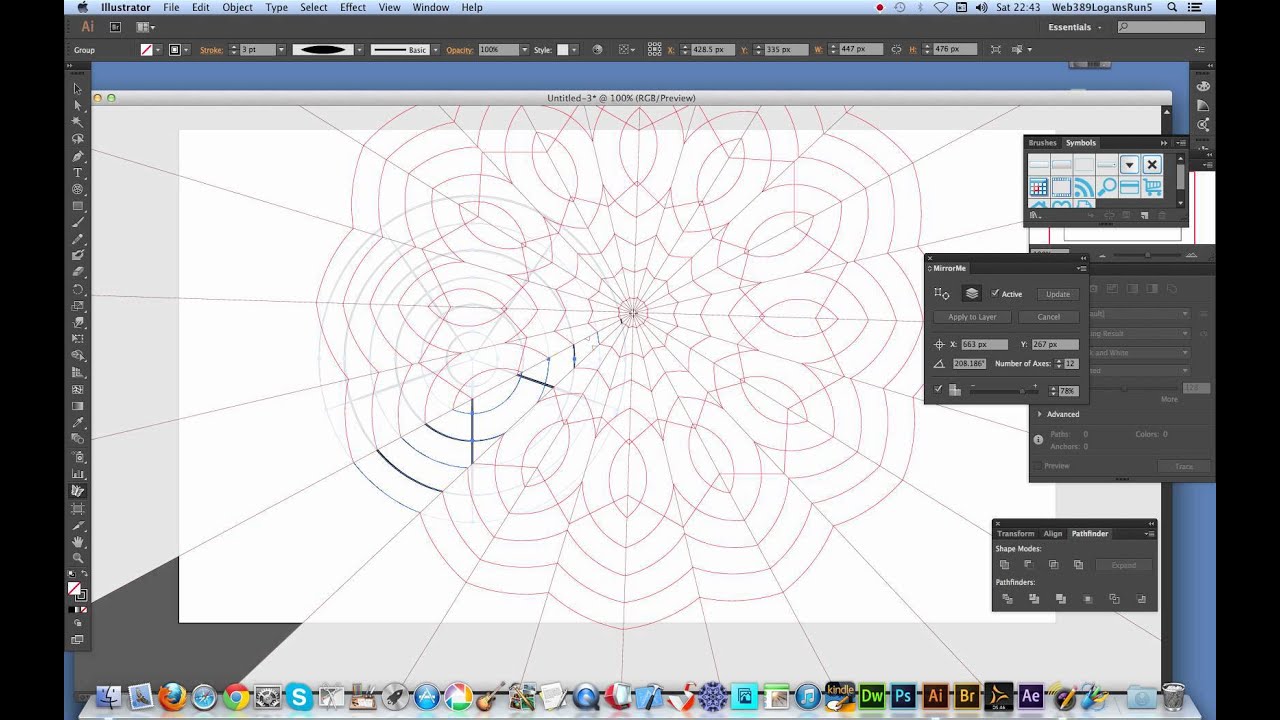Click the RSS feed symbol

pos(1083,187)
